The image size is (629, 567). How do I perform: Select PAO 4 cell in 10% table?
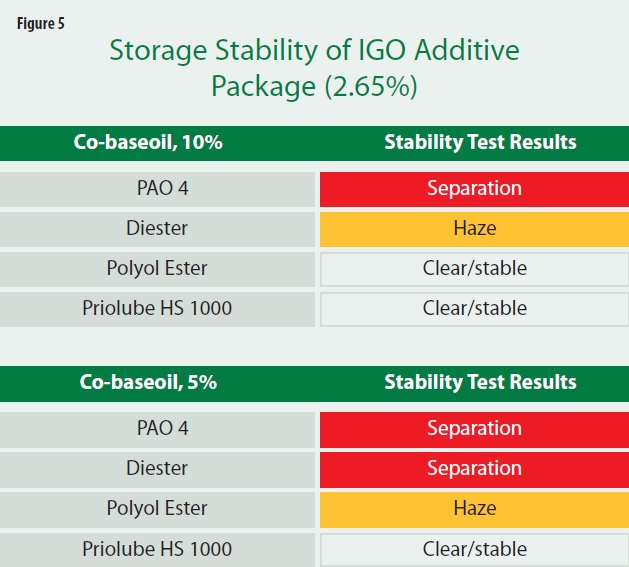157,189
